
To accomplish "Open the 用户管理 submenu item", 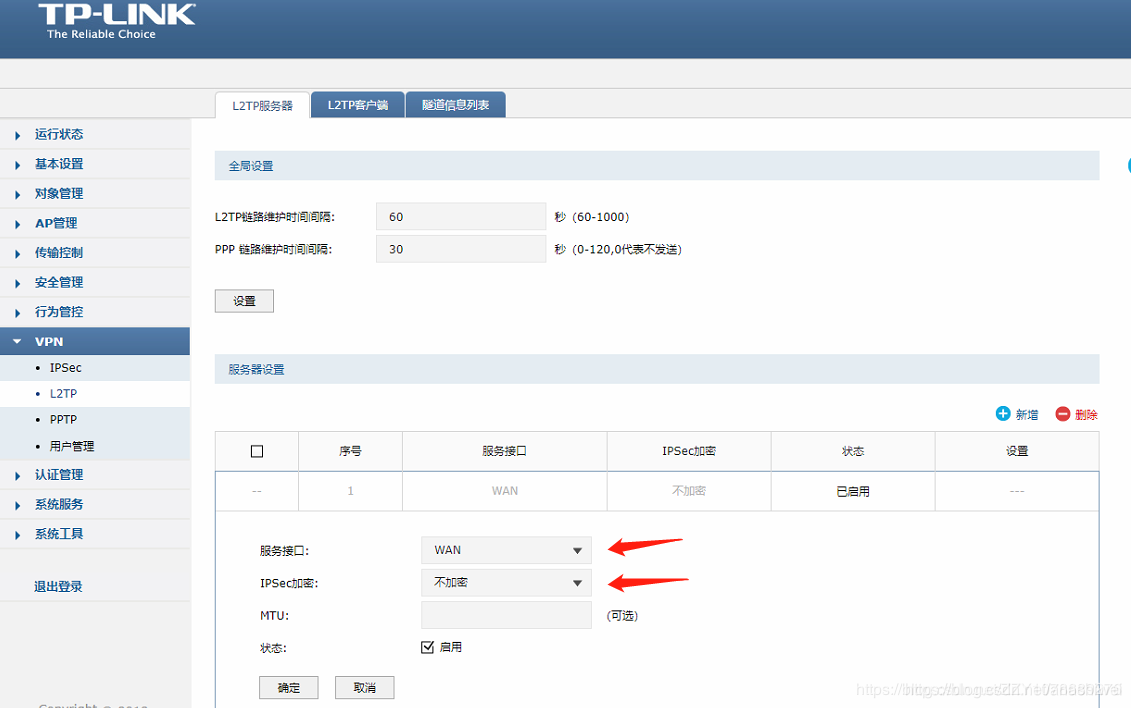I will 72,446.
